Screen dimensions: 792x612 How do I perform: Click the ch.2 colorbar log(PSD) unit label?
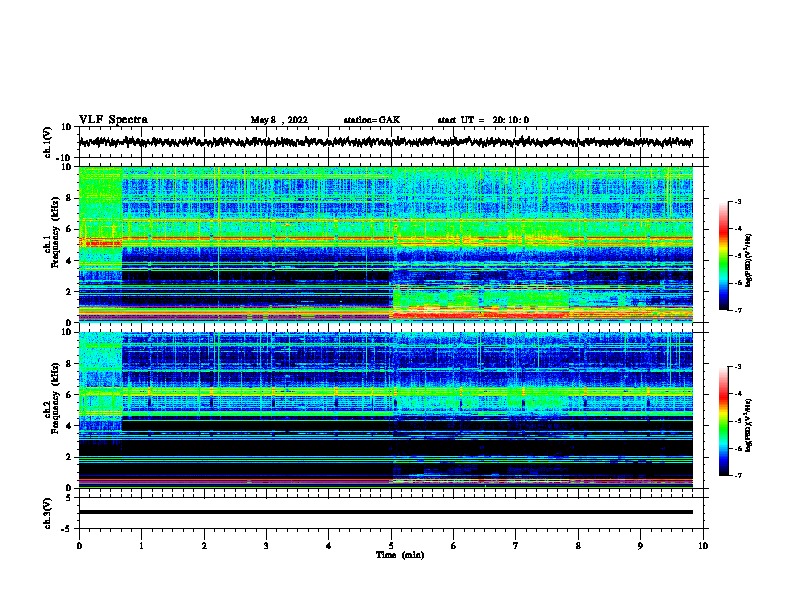point(749,425)
